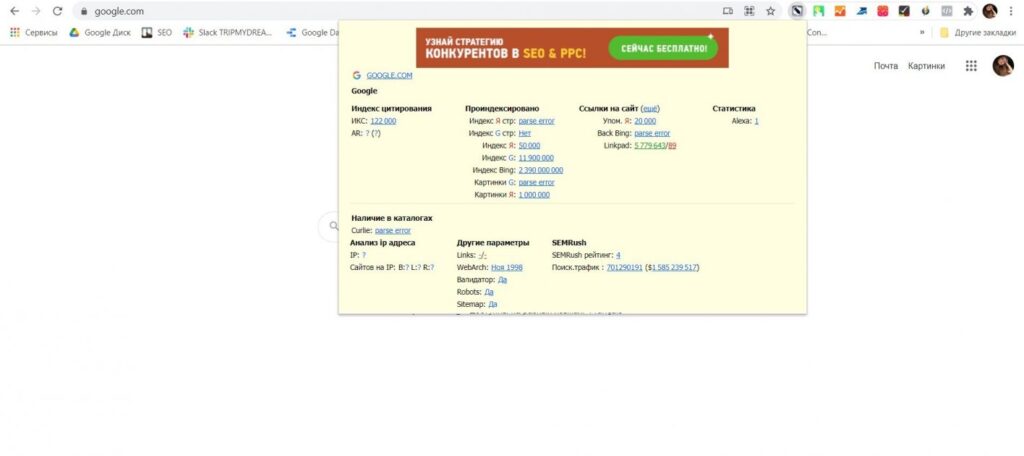Open the Google apps grid icon
Image resolution: width=1024 pixels, height=456 pixels.
point(971,65)
